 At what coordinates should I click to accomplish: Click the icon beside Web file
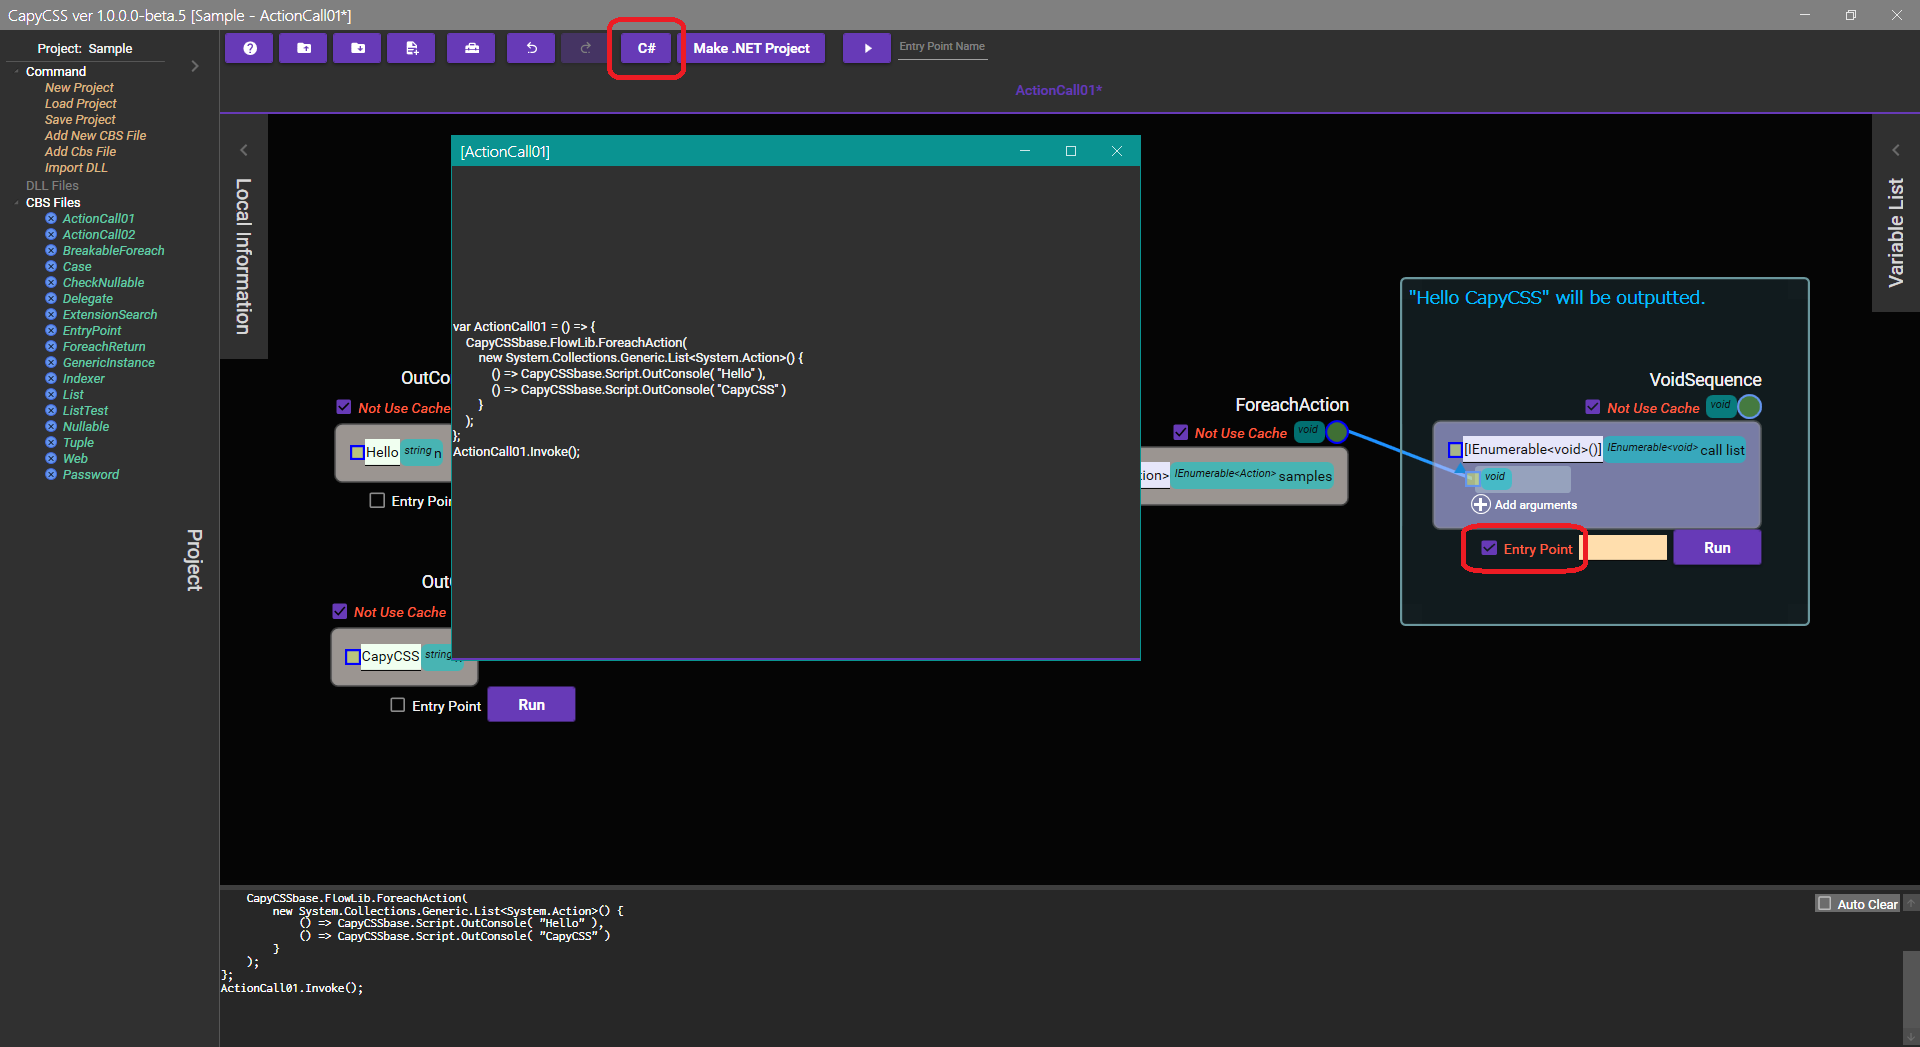(x=51, y=458)
